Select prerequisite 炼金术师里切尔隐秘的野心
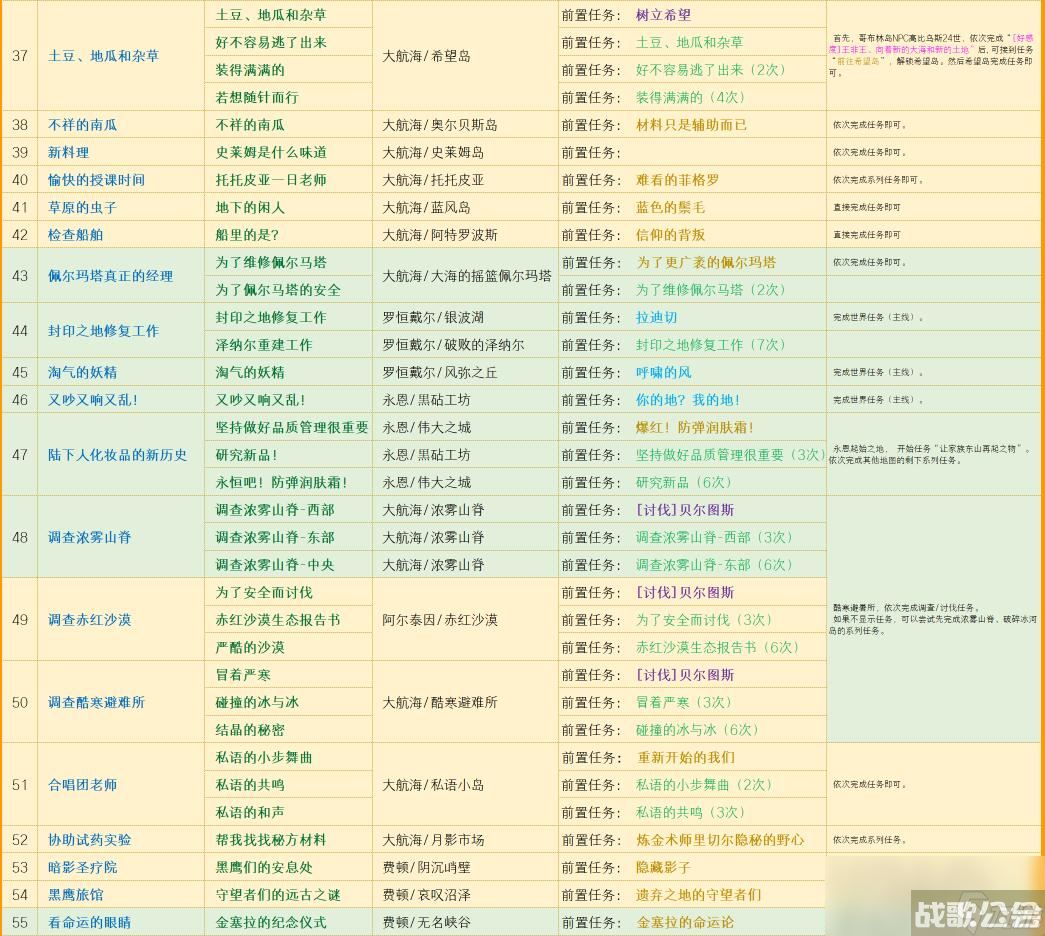Viewport: 1045px width, 936px height. (x=722, y=840)
